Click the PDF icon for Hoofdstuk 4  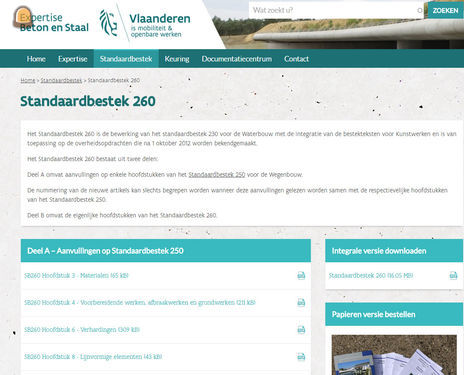point(301,302)
